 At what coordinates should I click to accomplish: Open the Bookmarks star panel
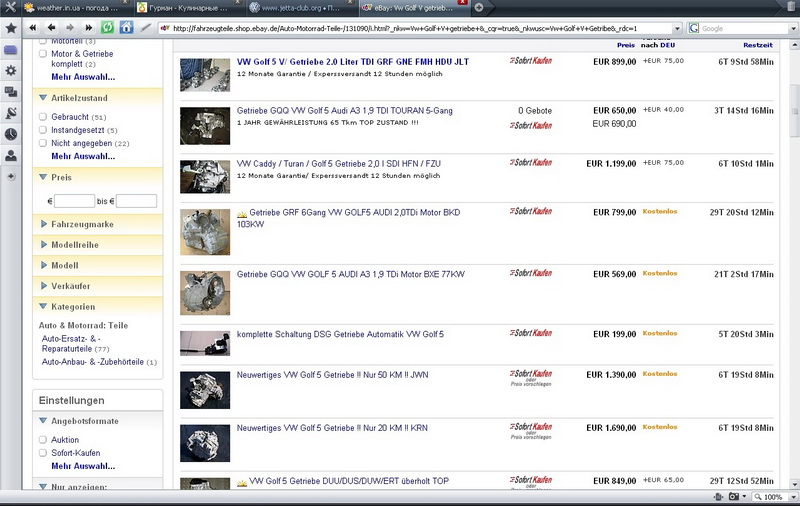pos(11,28)
